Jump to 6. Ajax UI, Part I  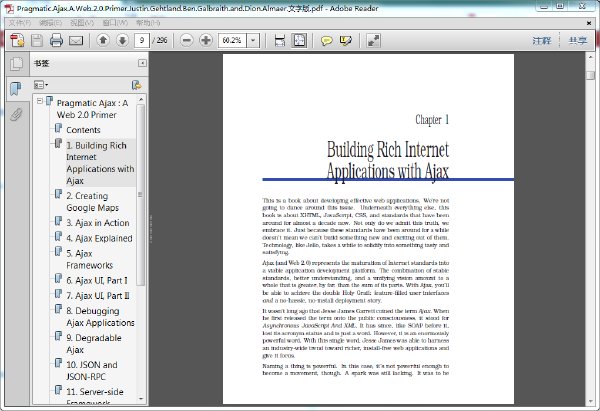(97, 281)
